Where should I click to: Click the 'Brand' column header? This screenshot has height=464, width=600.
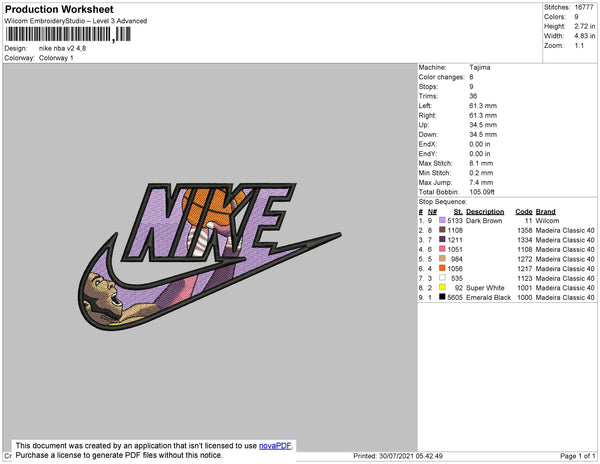tap(545, 212)
